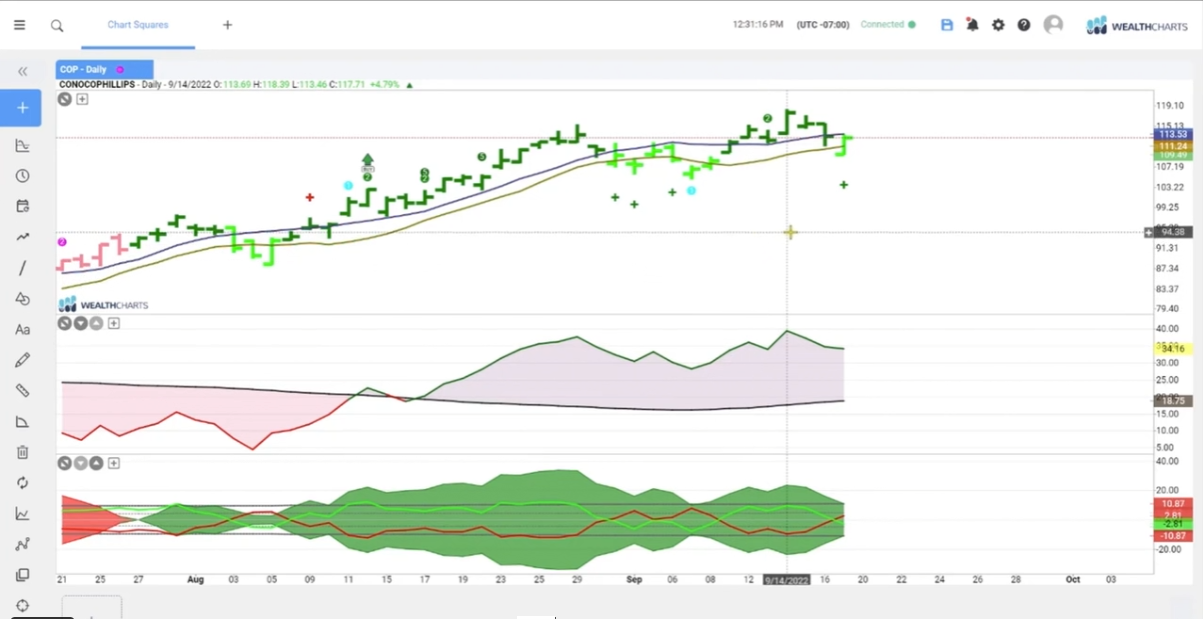Open the layers copy icon in sidebar

22,575
